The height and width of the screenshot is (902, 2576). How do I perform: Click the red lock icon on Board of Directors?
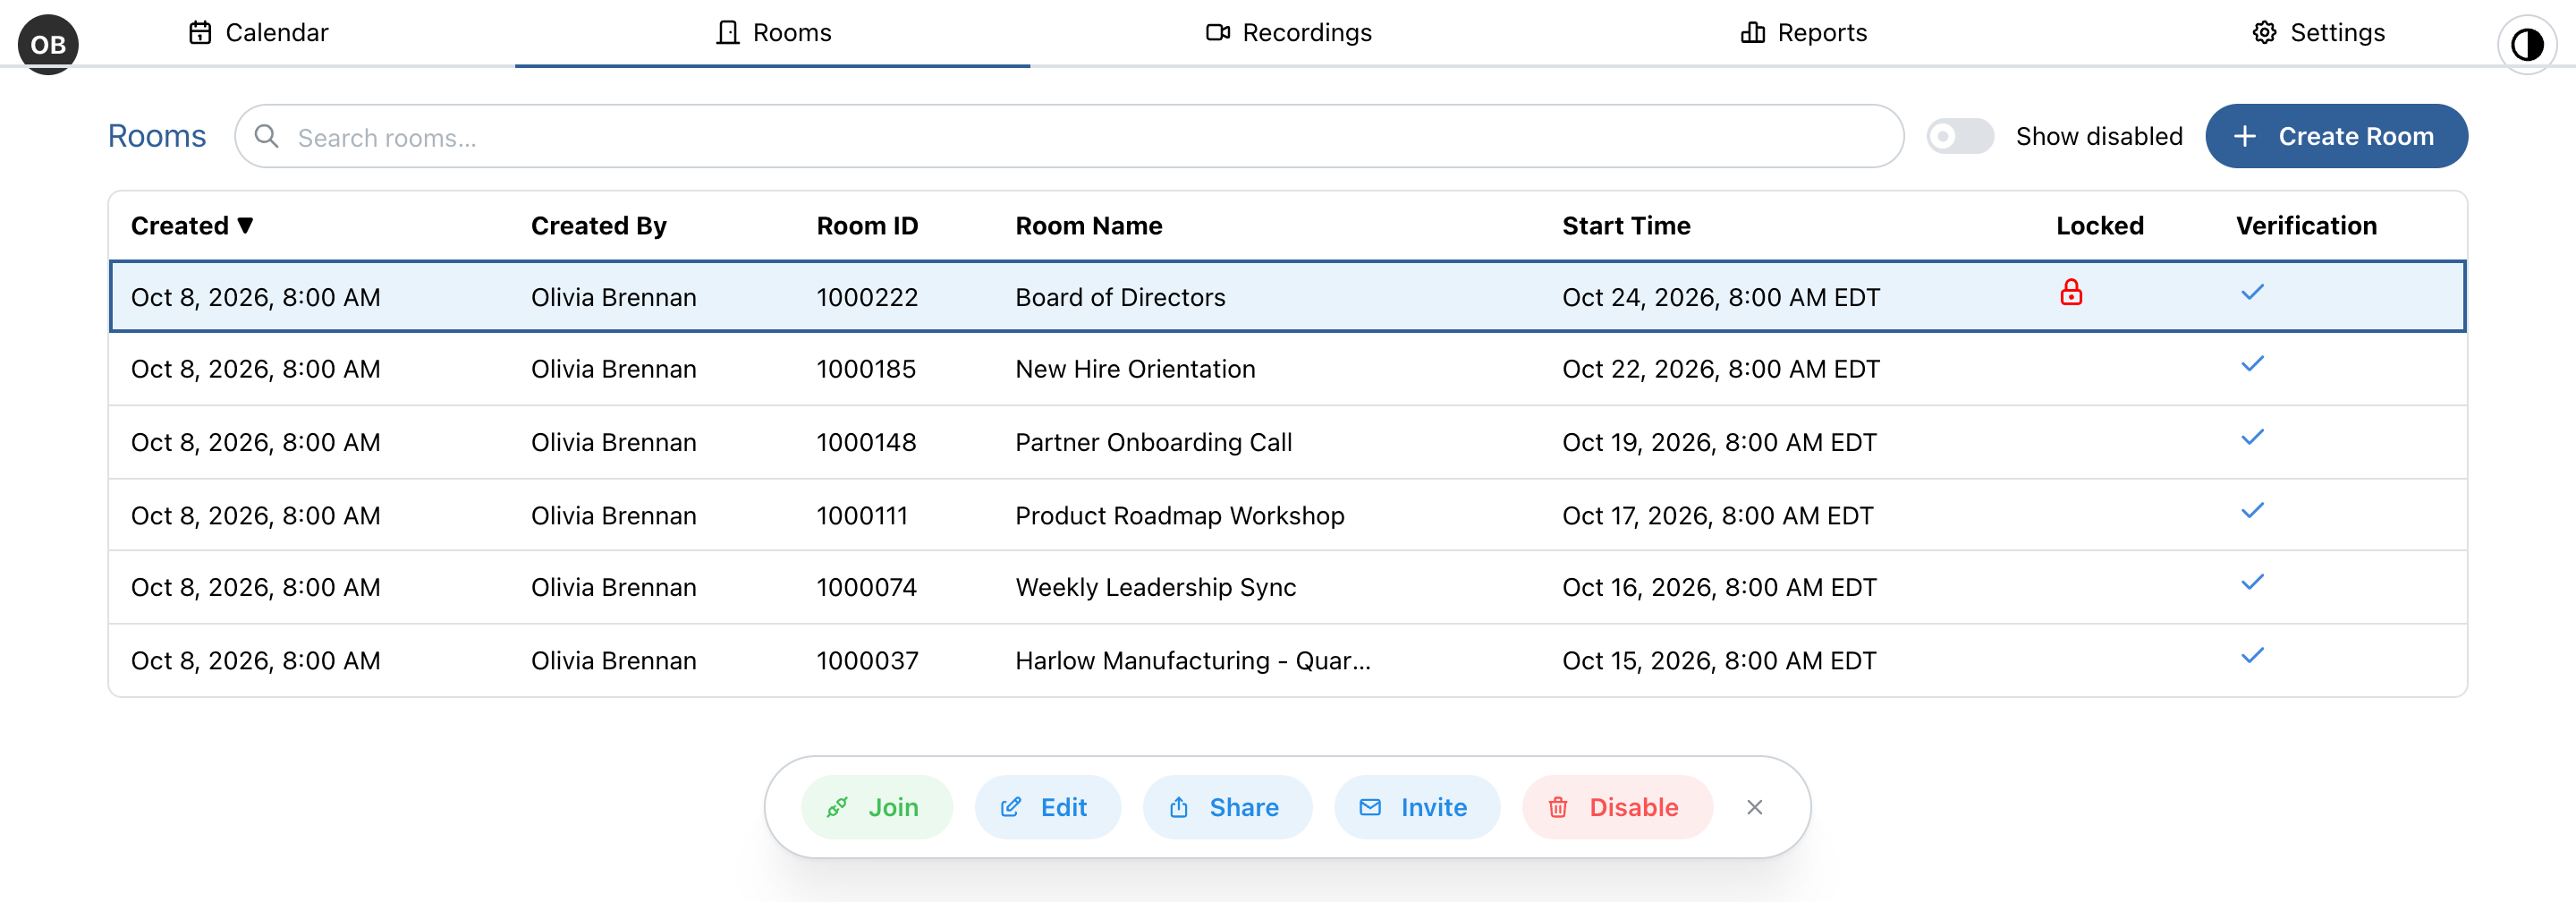pos(2071,292)
